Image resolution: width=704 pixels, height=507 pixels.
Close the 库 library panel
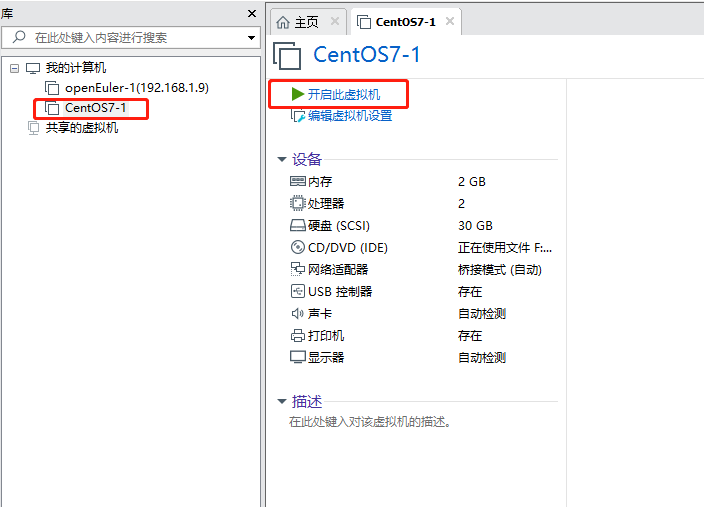[252, 13]
